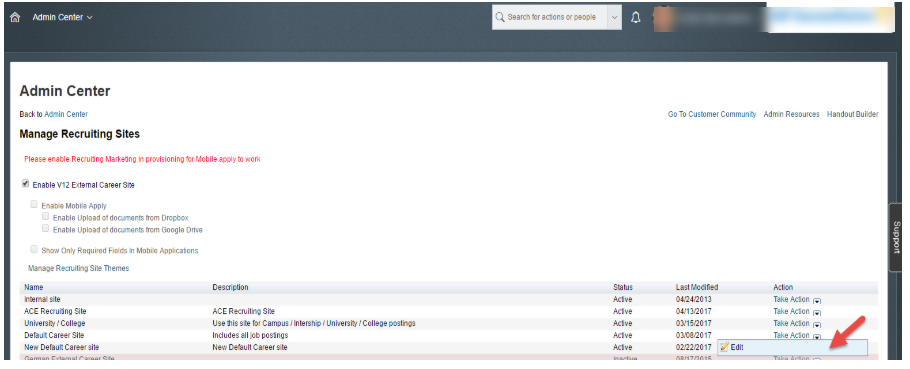Click the Last Modified column header
The width and height of the screenshot is (910, 369).
[696, 287]
